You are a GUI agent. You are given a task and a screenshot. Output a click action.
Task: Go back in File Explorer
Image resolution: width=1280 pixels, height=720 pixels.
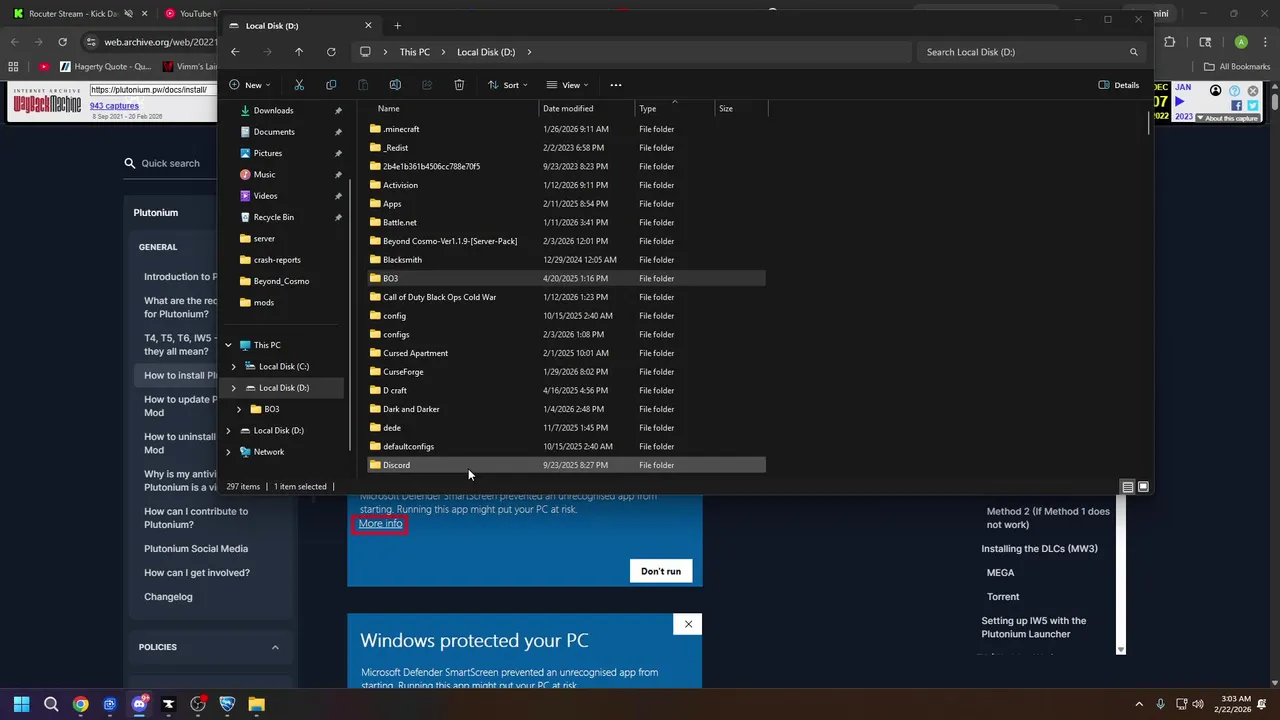(x=235, y=52)
